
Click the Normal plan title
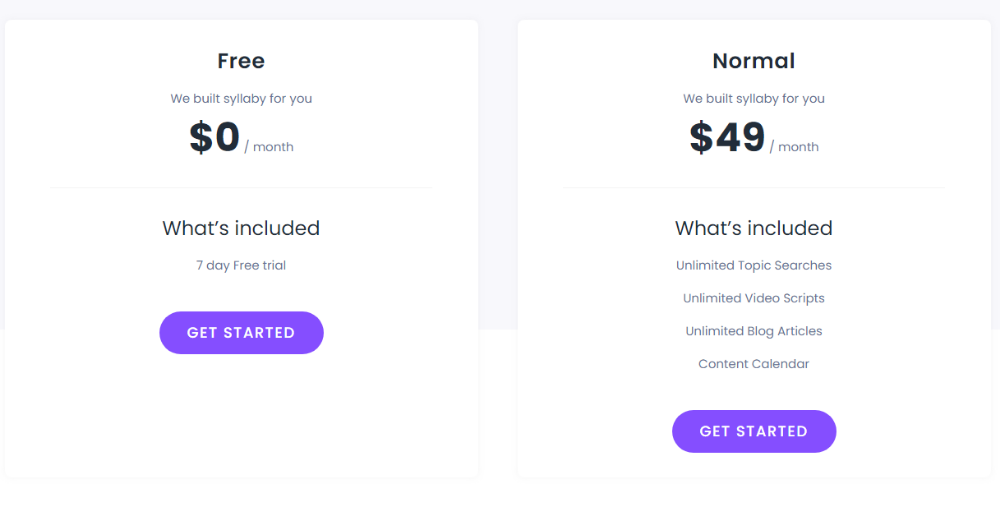[754, 61]
